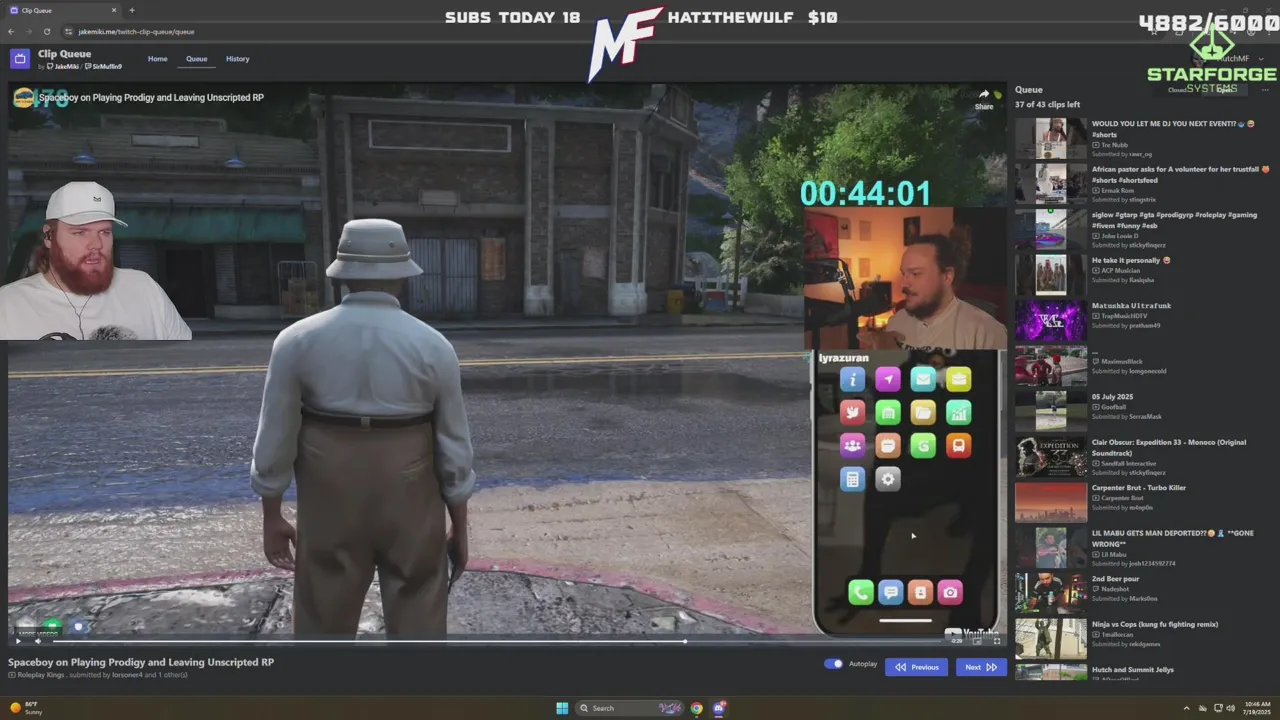Click submitter name lorsoner4
The width and height of the screenshot is (1280, 720).
pos(127,675)
